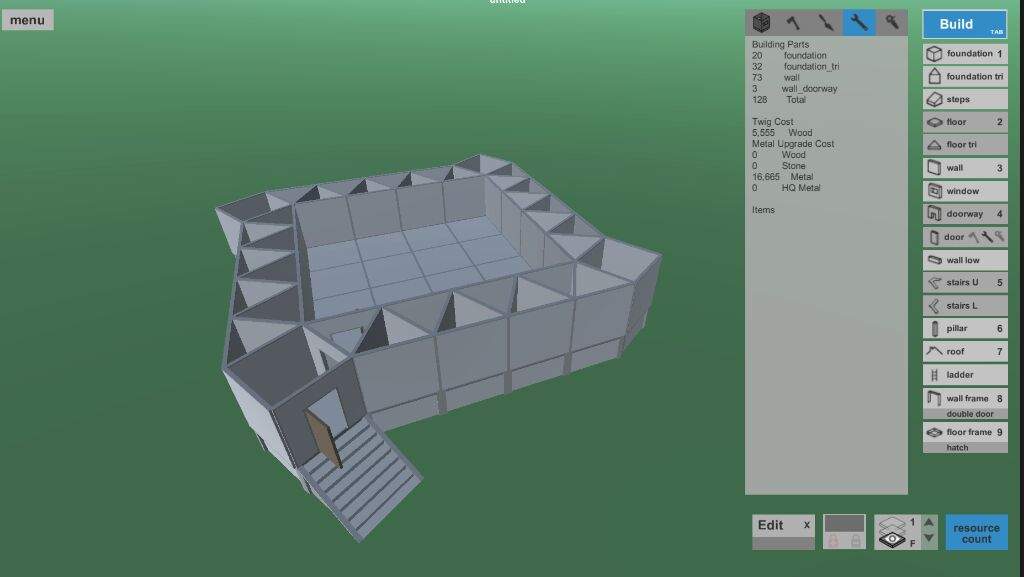
Task: Switch to the building block tab
Action: coord(761,22)
